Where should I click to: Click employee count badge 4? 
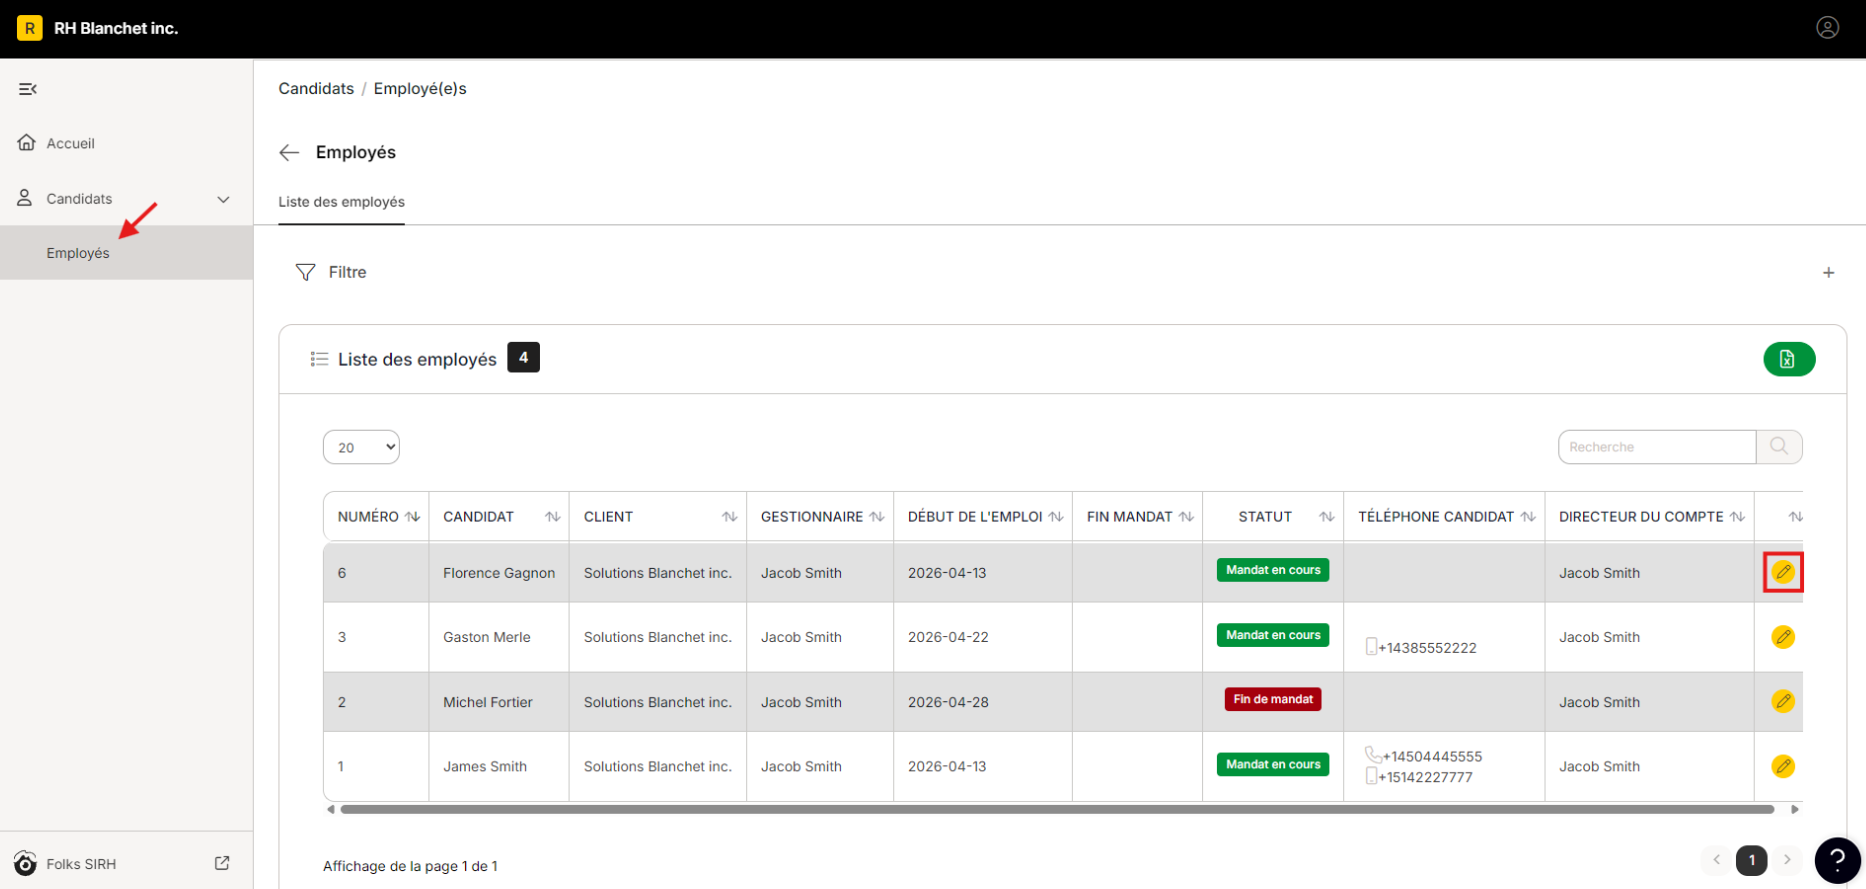point(523,357)
